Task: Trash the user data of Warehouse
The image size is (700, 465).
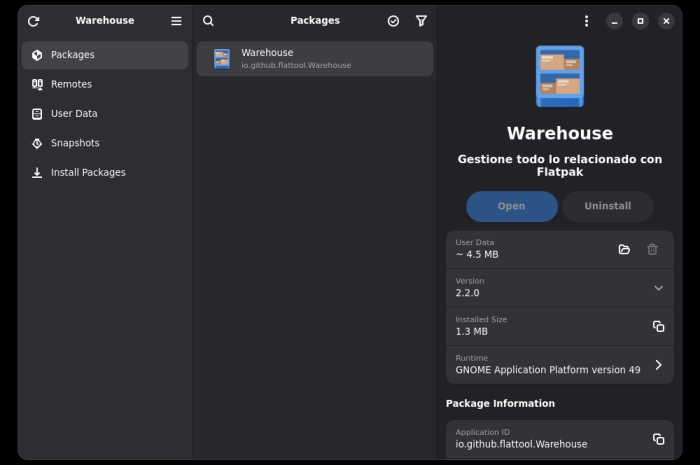Action: click(x=652, y=249)
